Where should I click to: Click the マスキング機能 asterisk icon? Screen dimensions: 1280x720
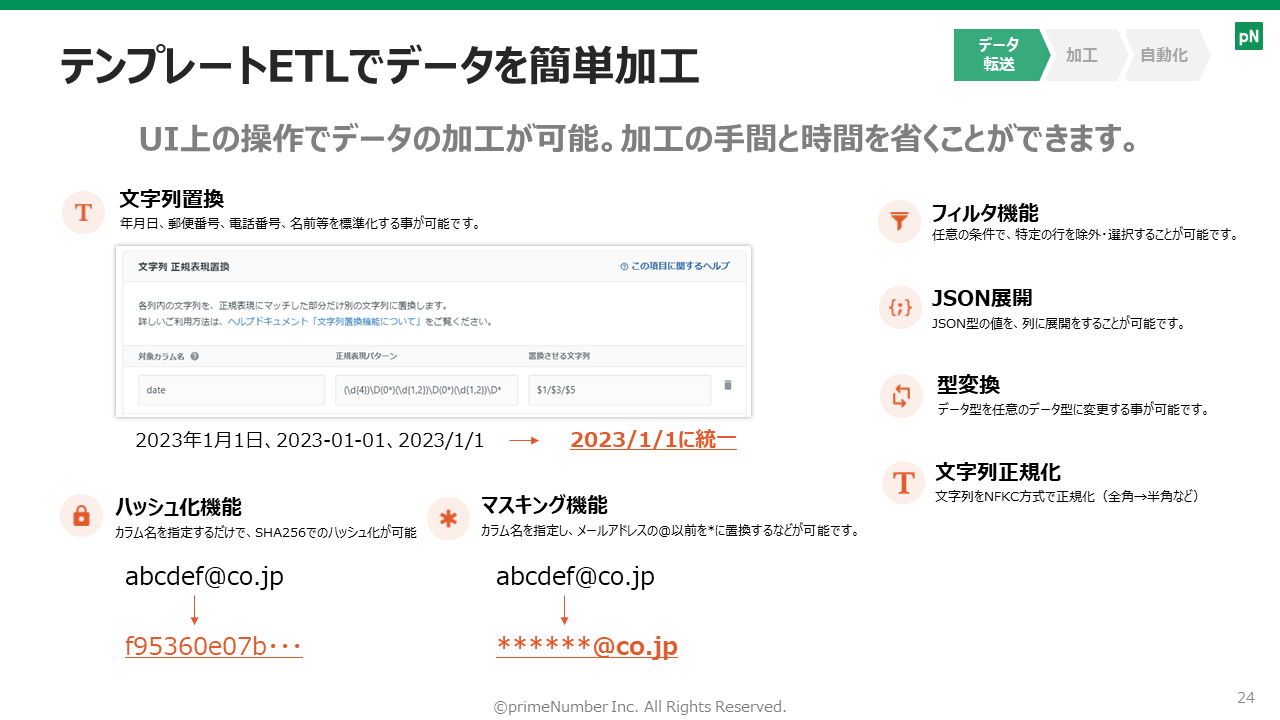(x=448, y=519)
